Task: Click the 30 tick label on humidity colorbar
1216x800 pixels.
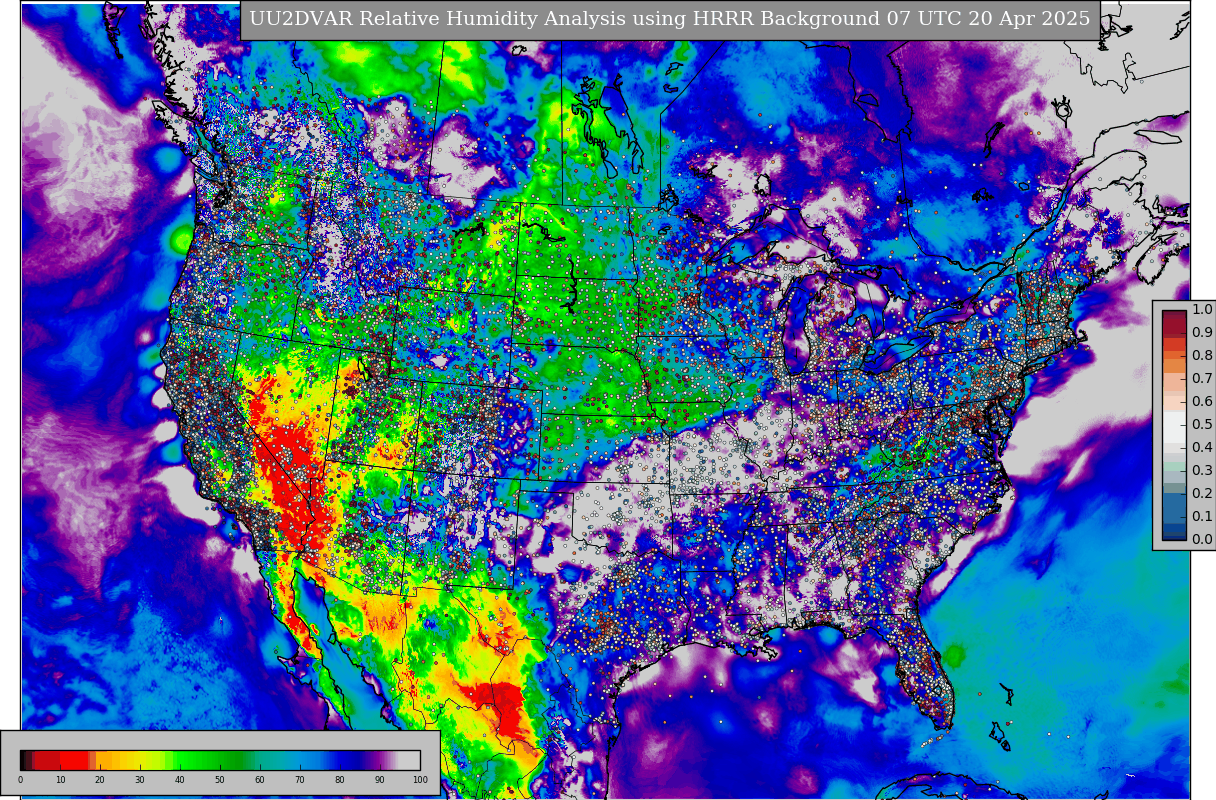Action: coord(140,780)
